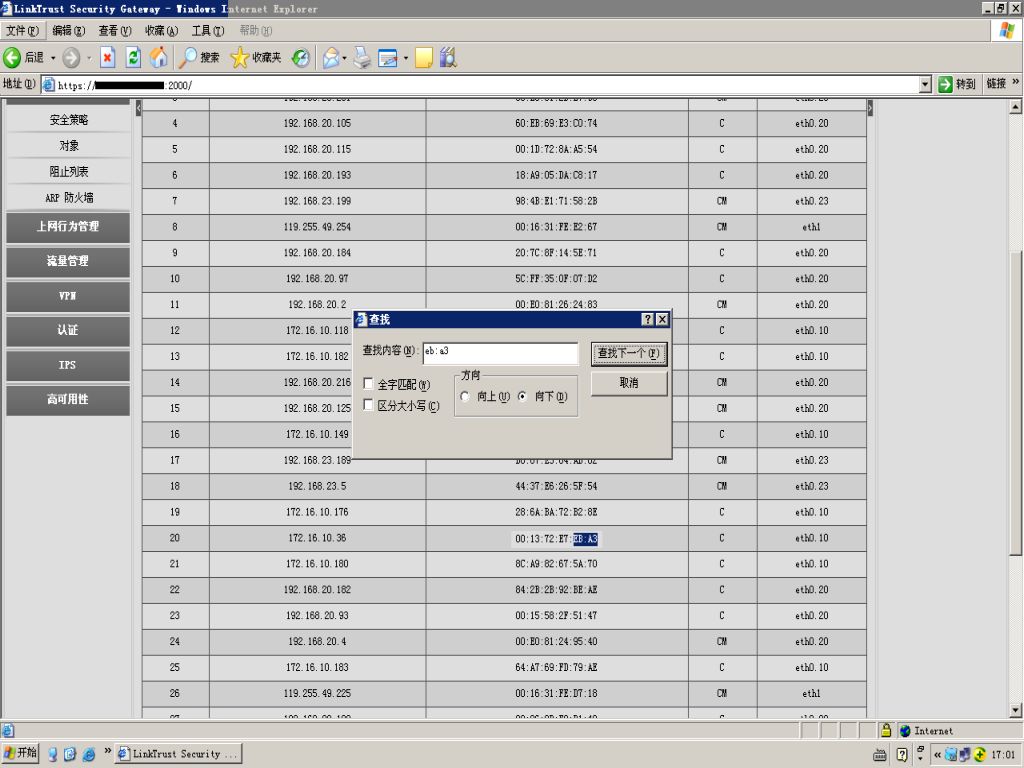Click the Go arrow next to address bar
The width and height of the screenshot is (1024, 768).
[x=945, y=84]
